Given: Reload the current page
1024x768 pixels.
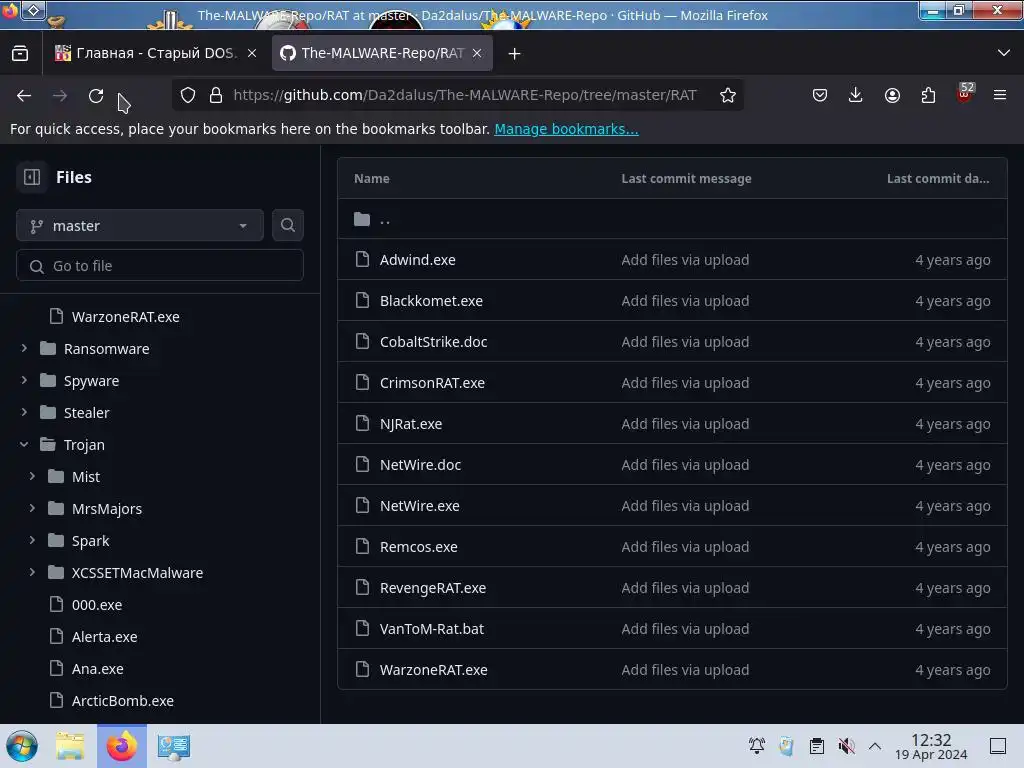Looking at the screenshot, I should click(96, 95).
